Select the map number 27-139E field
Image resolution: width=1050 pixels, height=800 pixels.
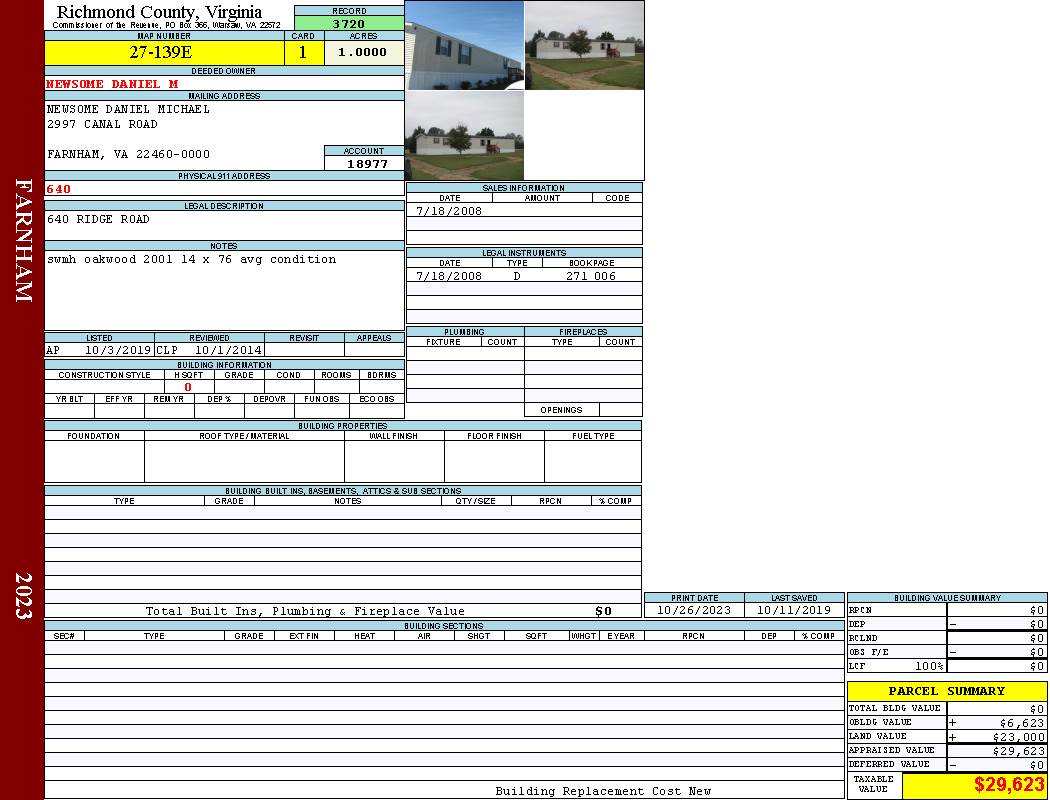click(164, 52)
